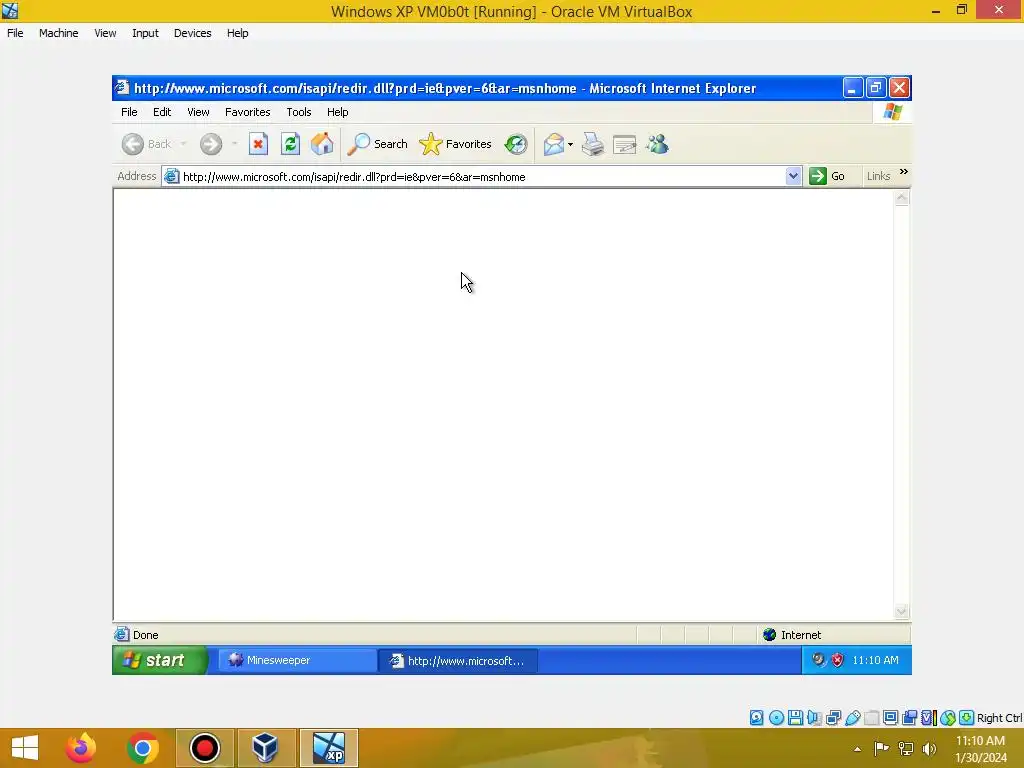Click VirtualBox USB indicator icon
This screenshot has height=768, width=1024.
pos(852,718)
